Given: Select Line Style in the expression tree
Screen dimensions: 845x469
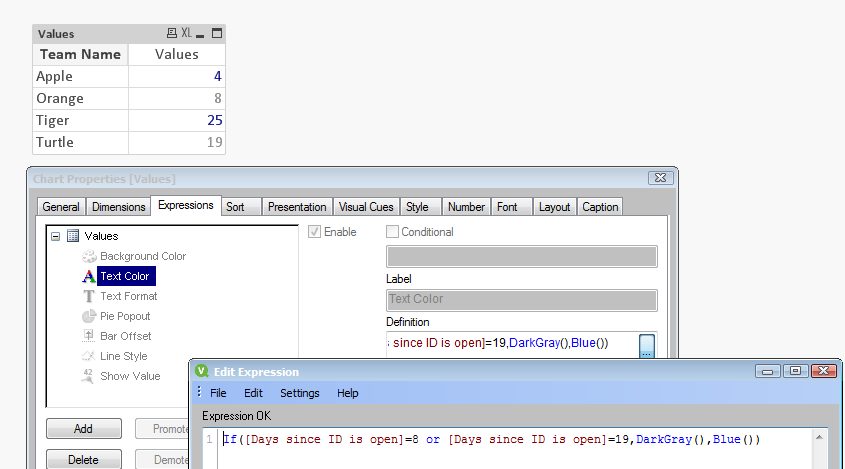Looking at the screenshot, I should pyautogui.click(x=123, y=356).
